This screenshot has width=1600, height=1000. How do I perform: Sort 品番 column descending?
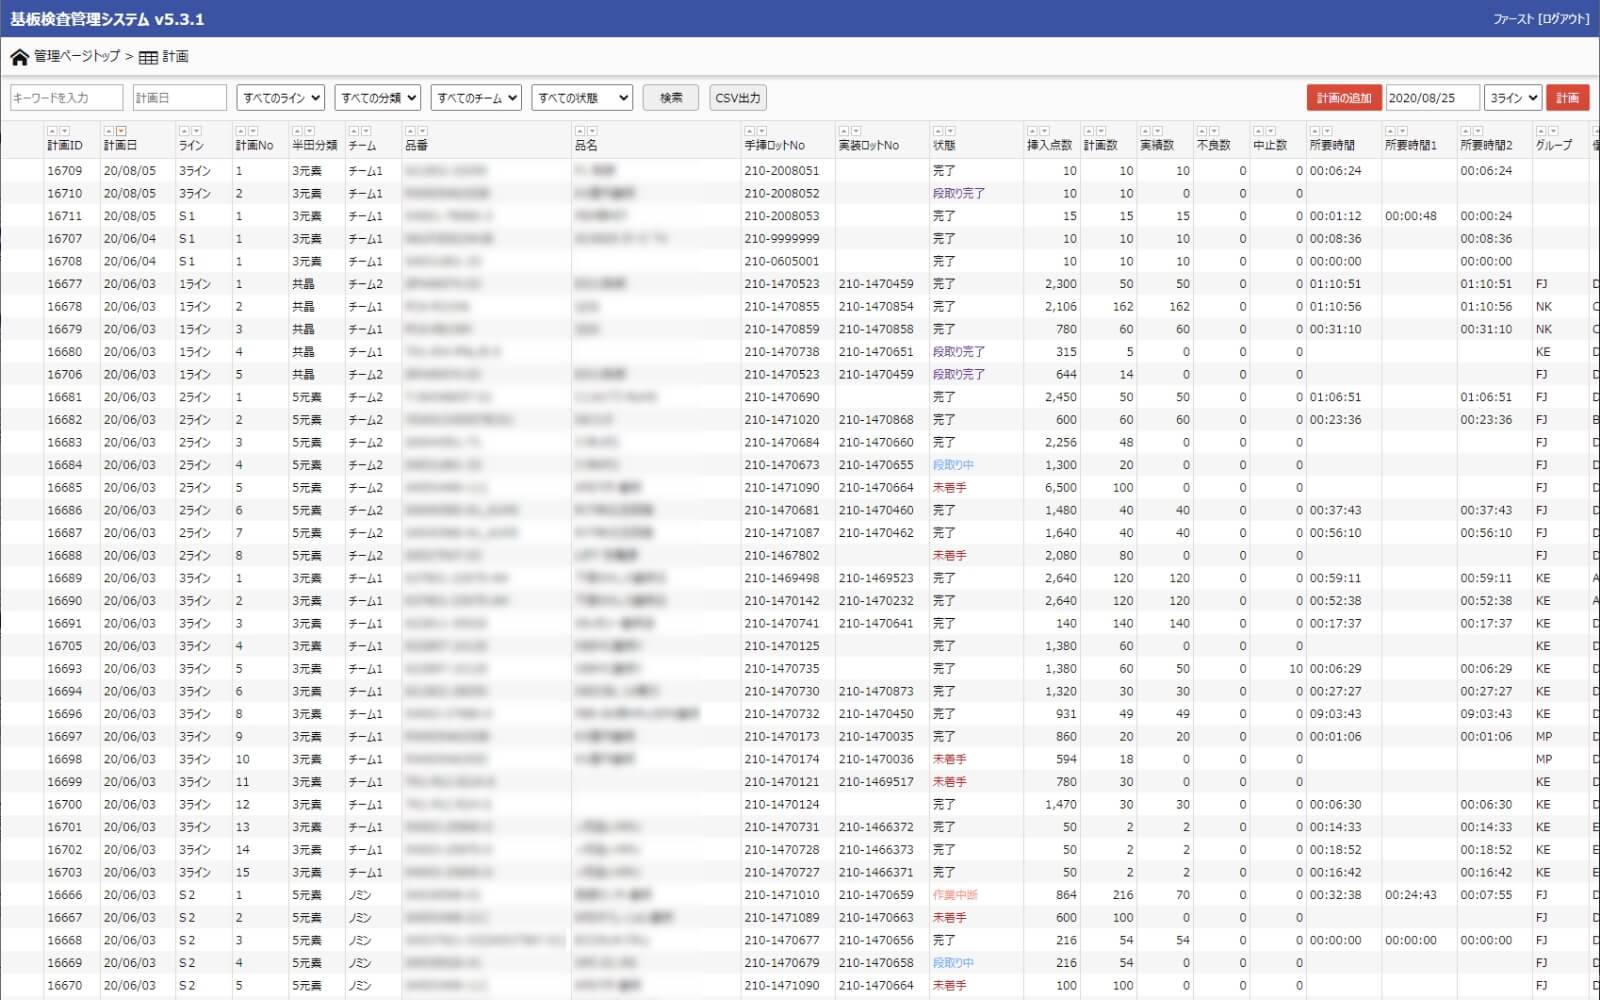(x=422, y=132)
